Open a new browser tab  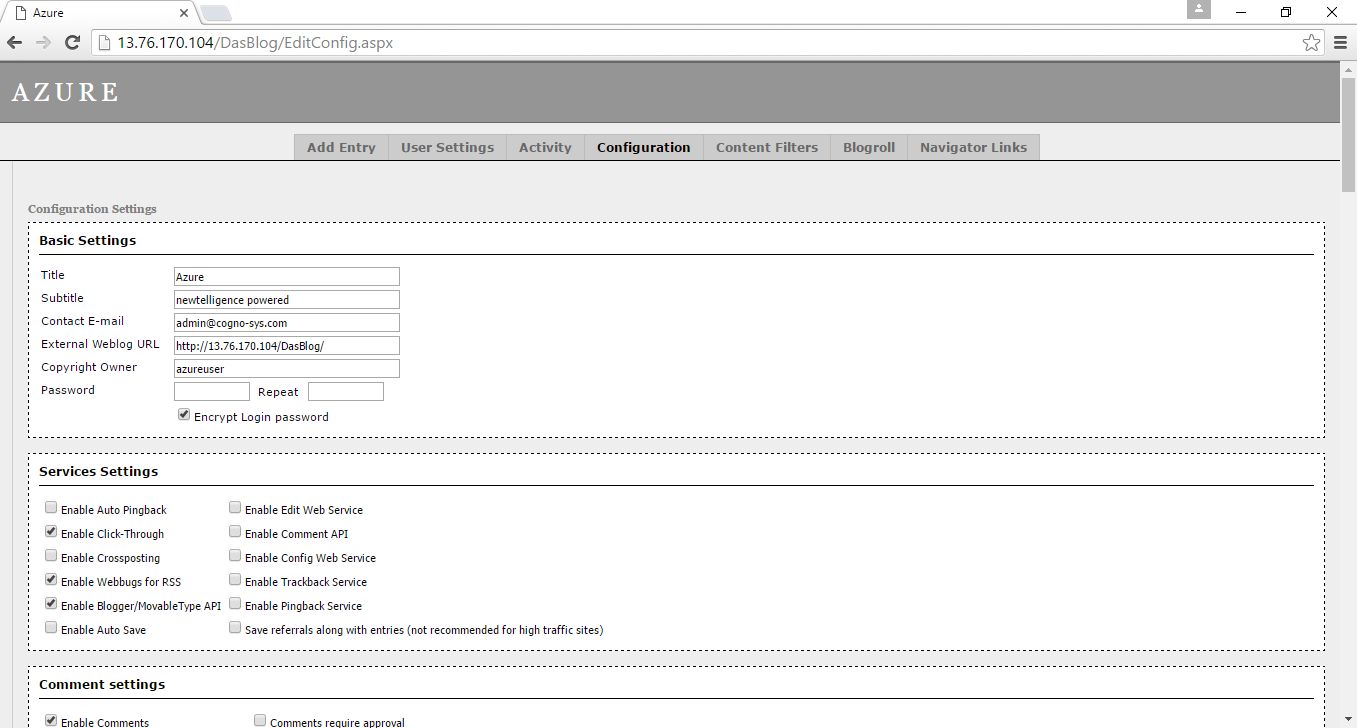216,14
